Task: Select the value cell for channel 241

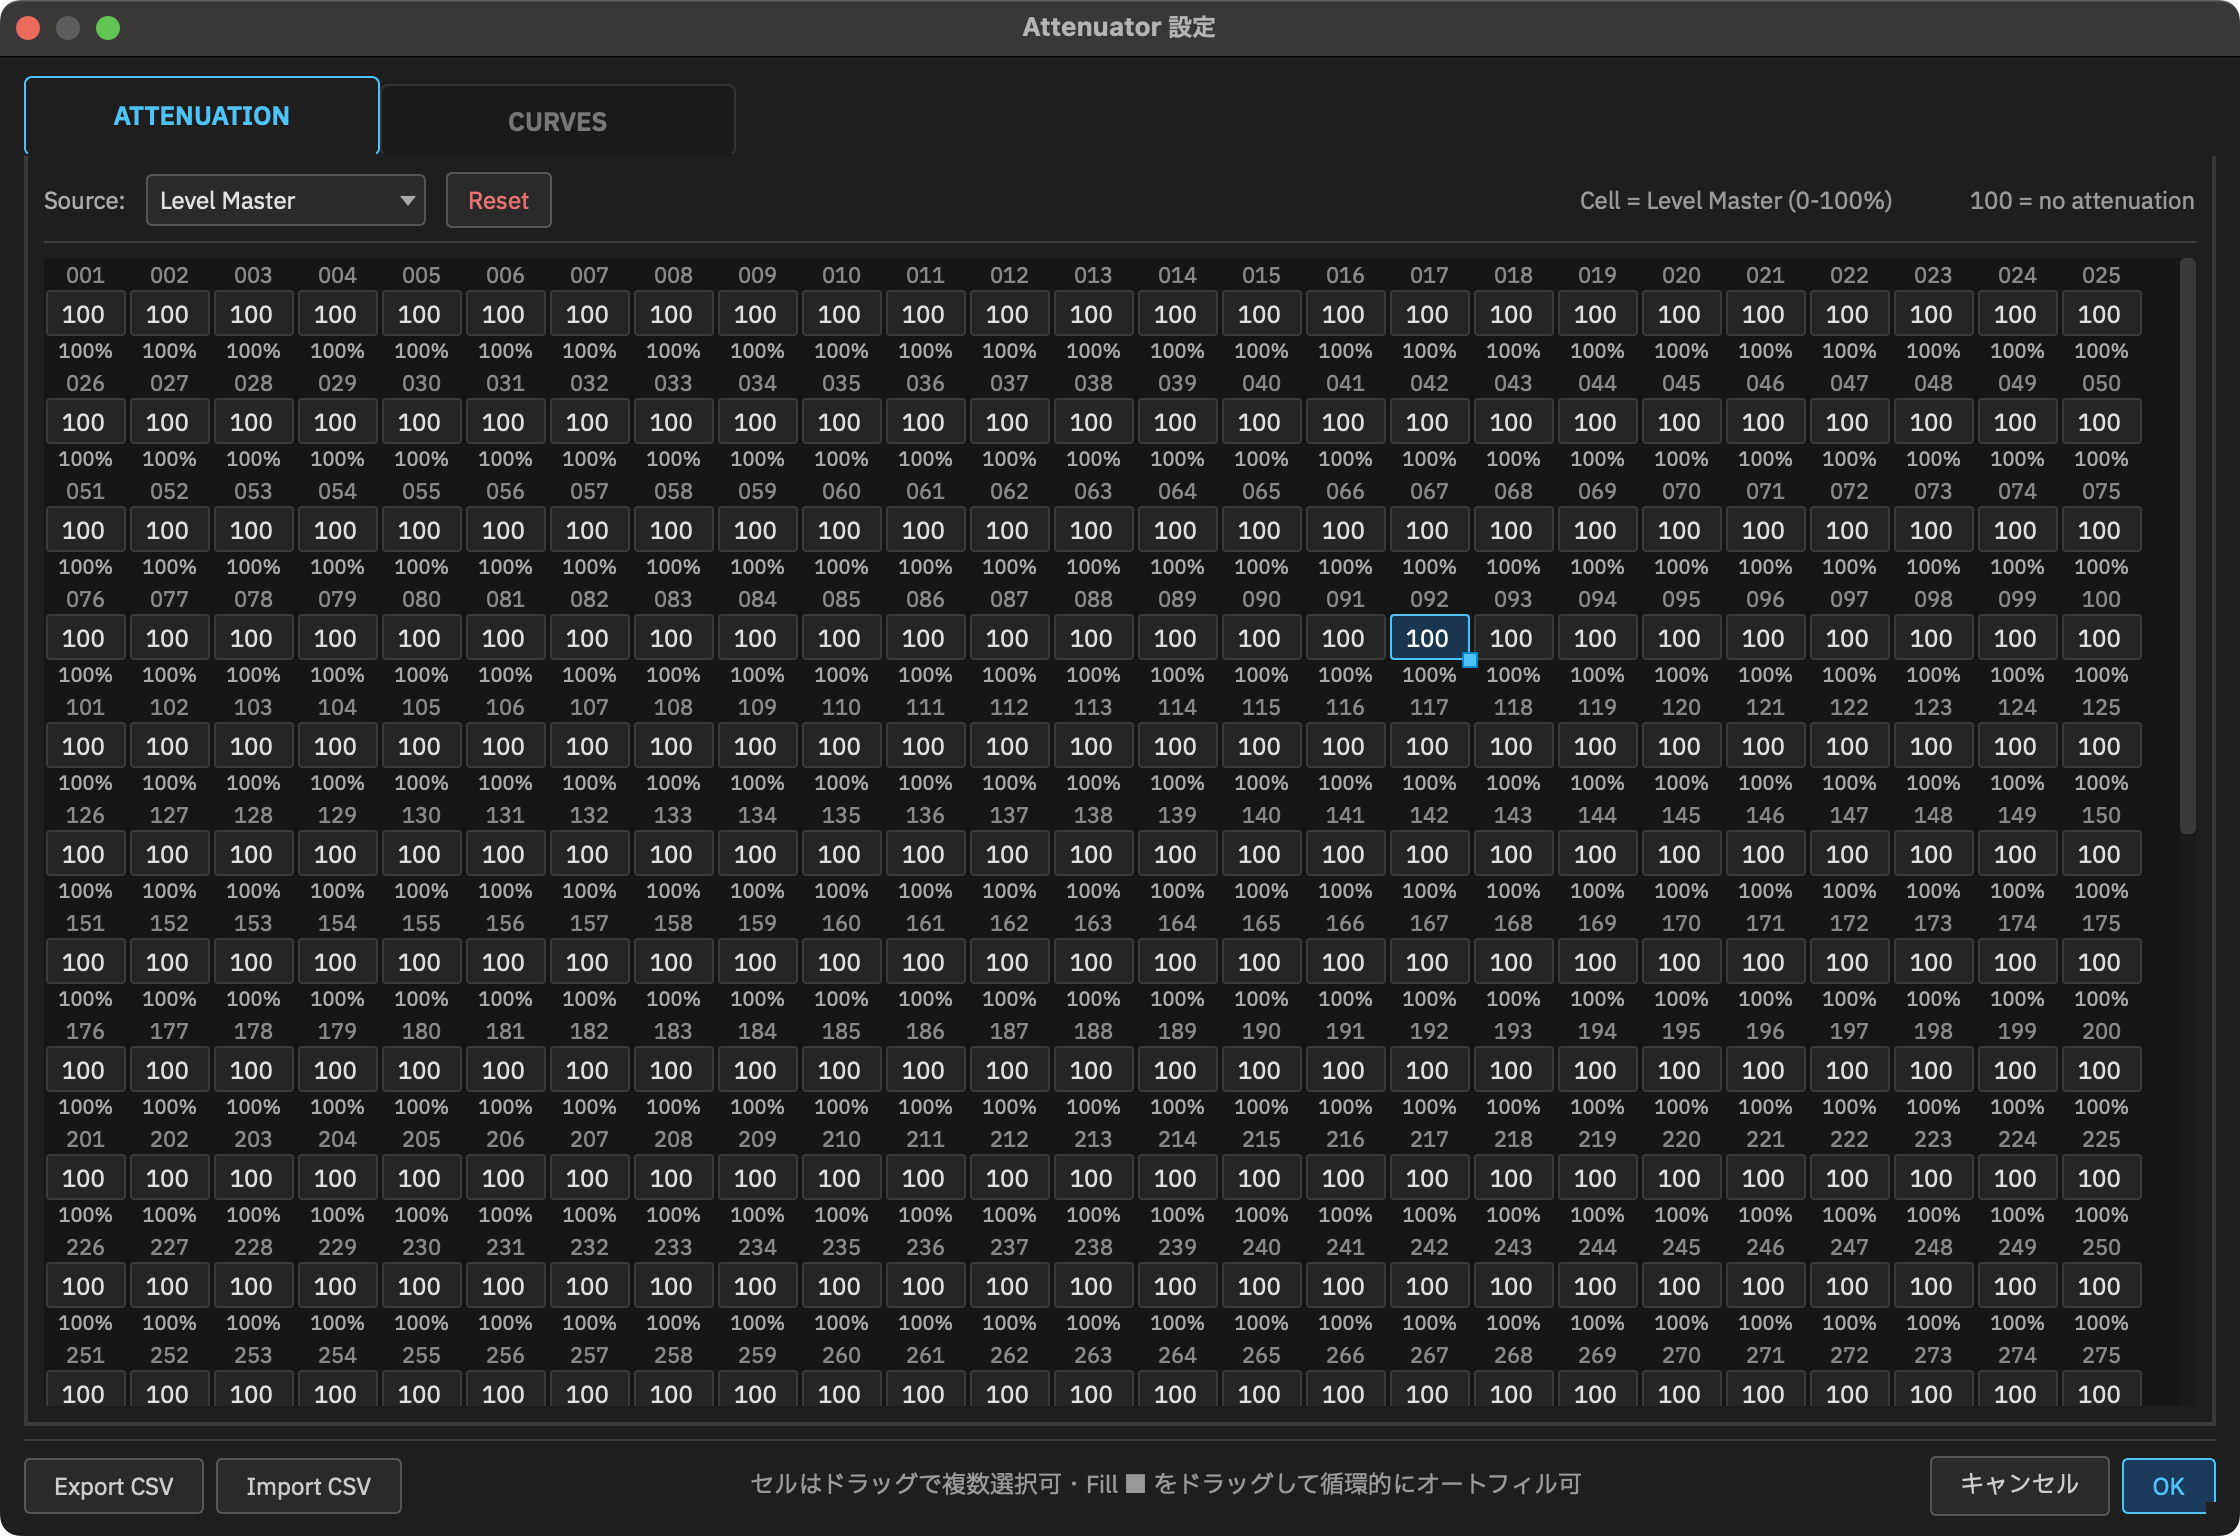Action: 1344,1286
